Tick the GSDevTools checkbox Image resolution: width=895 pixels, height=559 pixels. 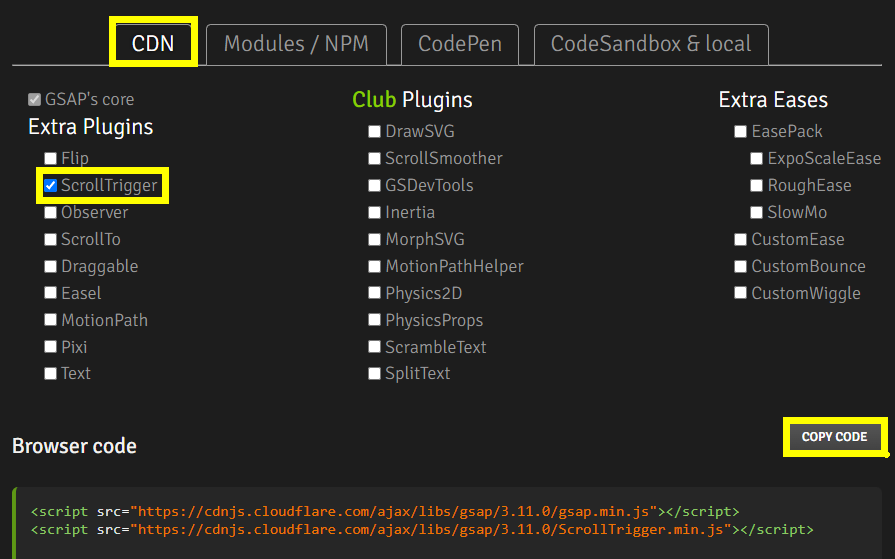pos(374,185)
